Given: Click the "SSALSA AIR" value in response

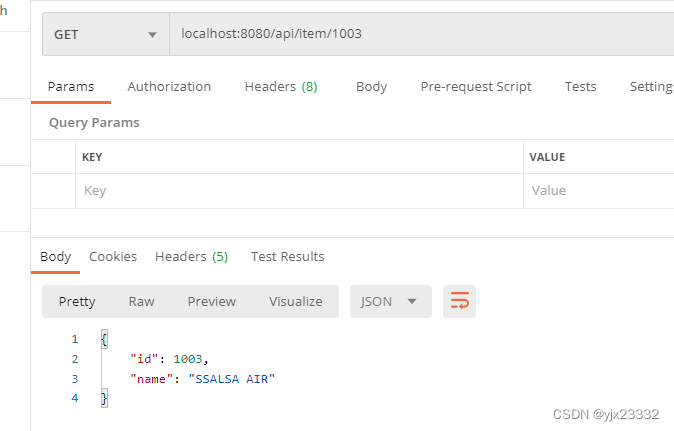Looking at the screenshot, I should tap(232, 379).
